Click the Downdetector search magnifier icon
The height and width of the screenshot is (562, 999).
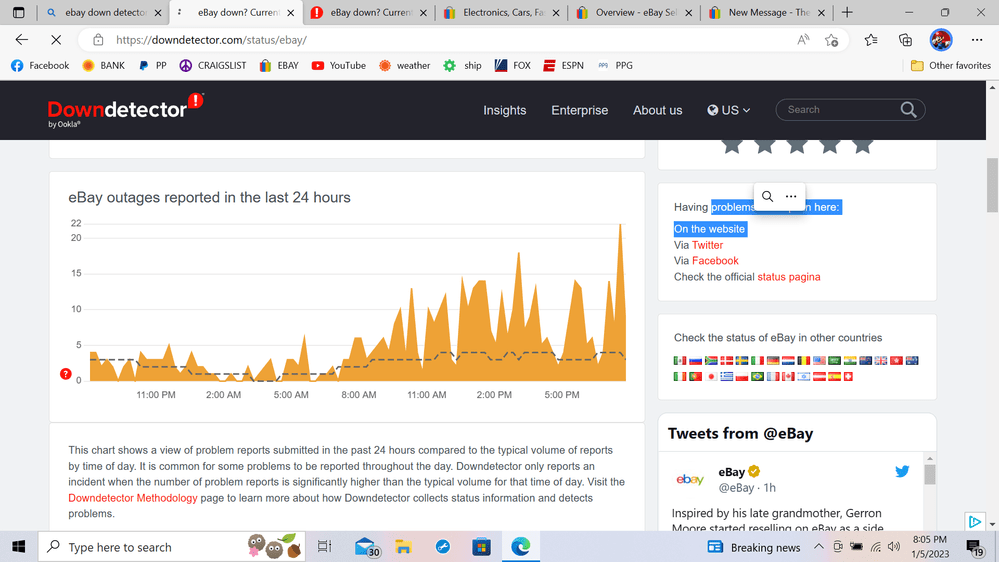909,110
